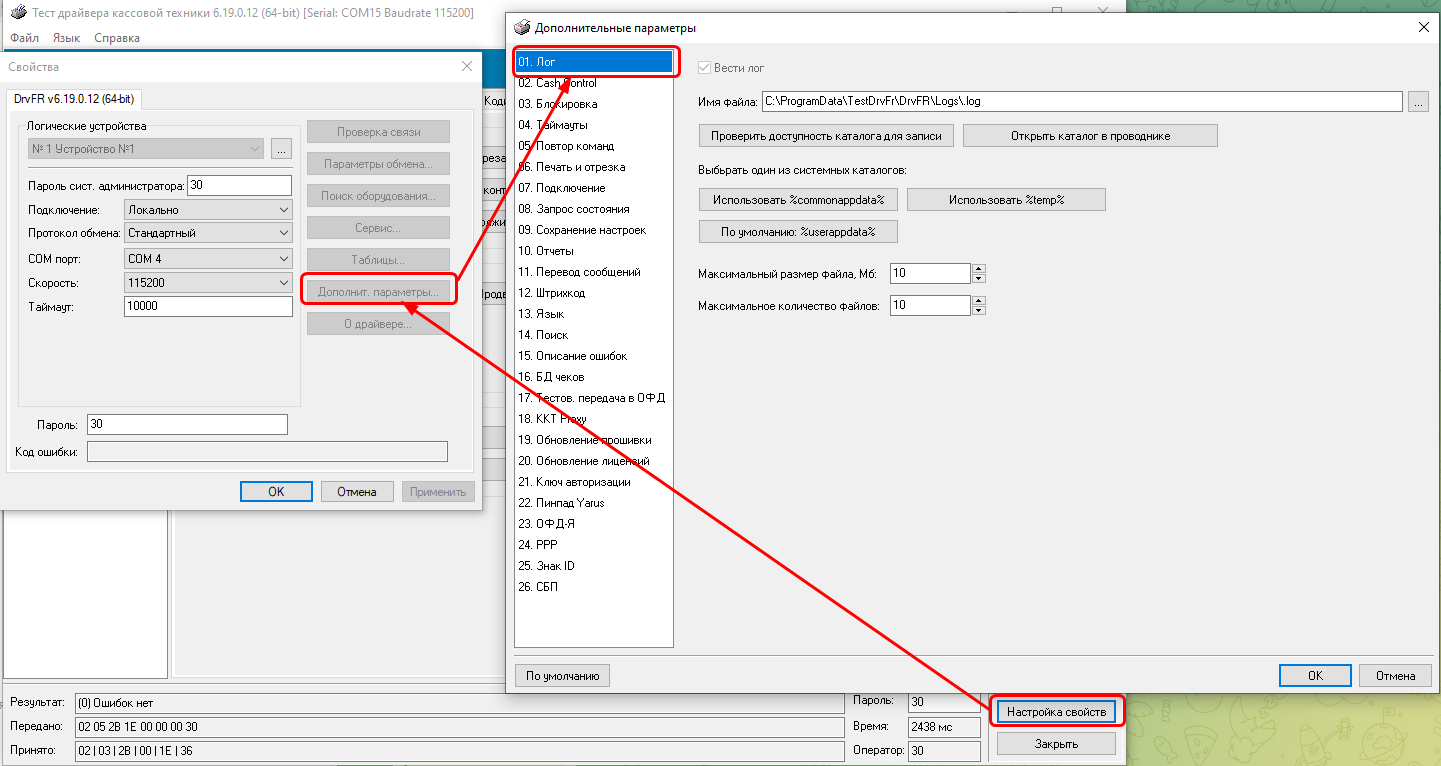Expand the COM порт dropdown list

[x=283, y=259]
